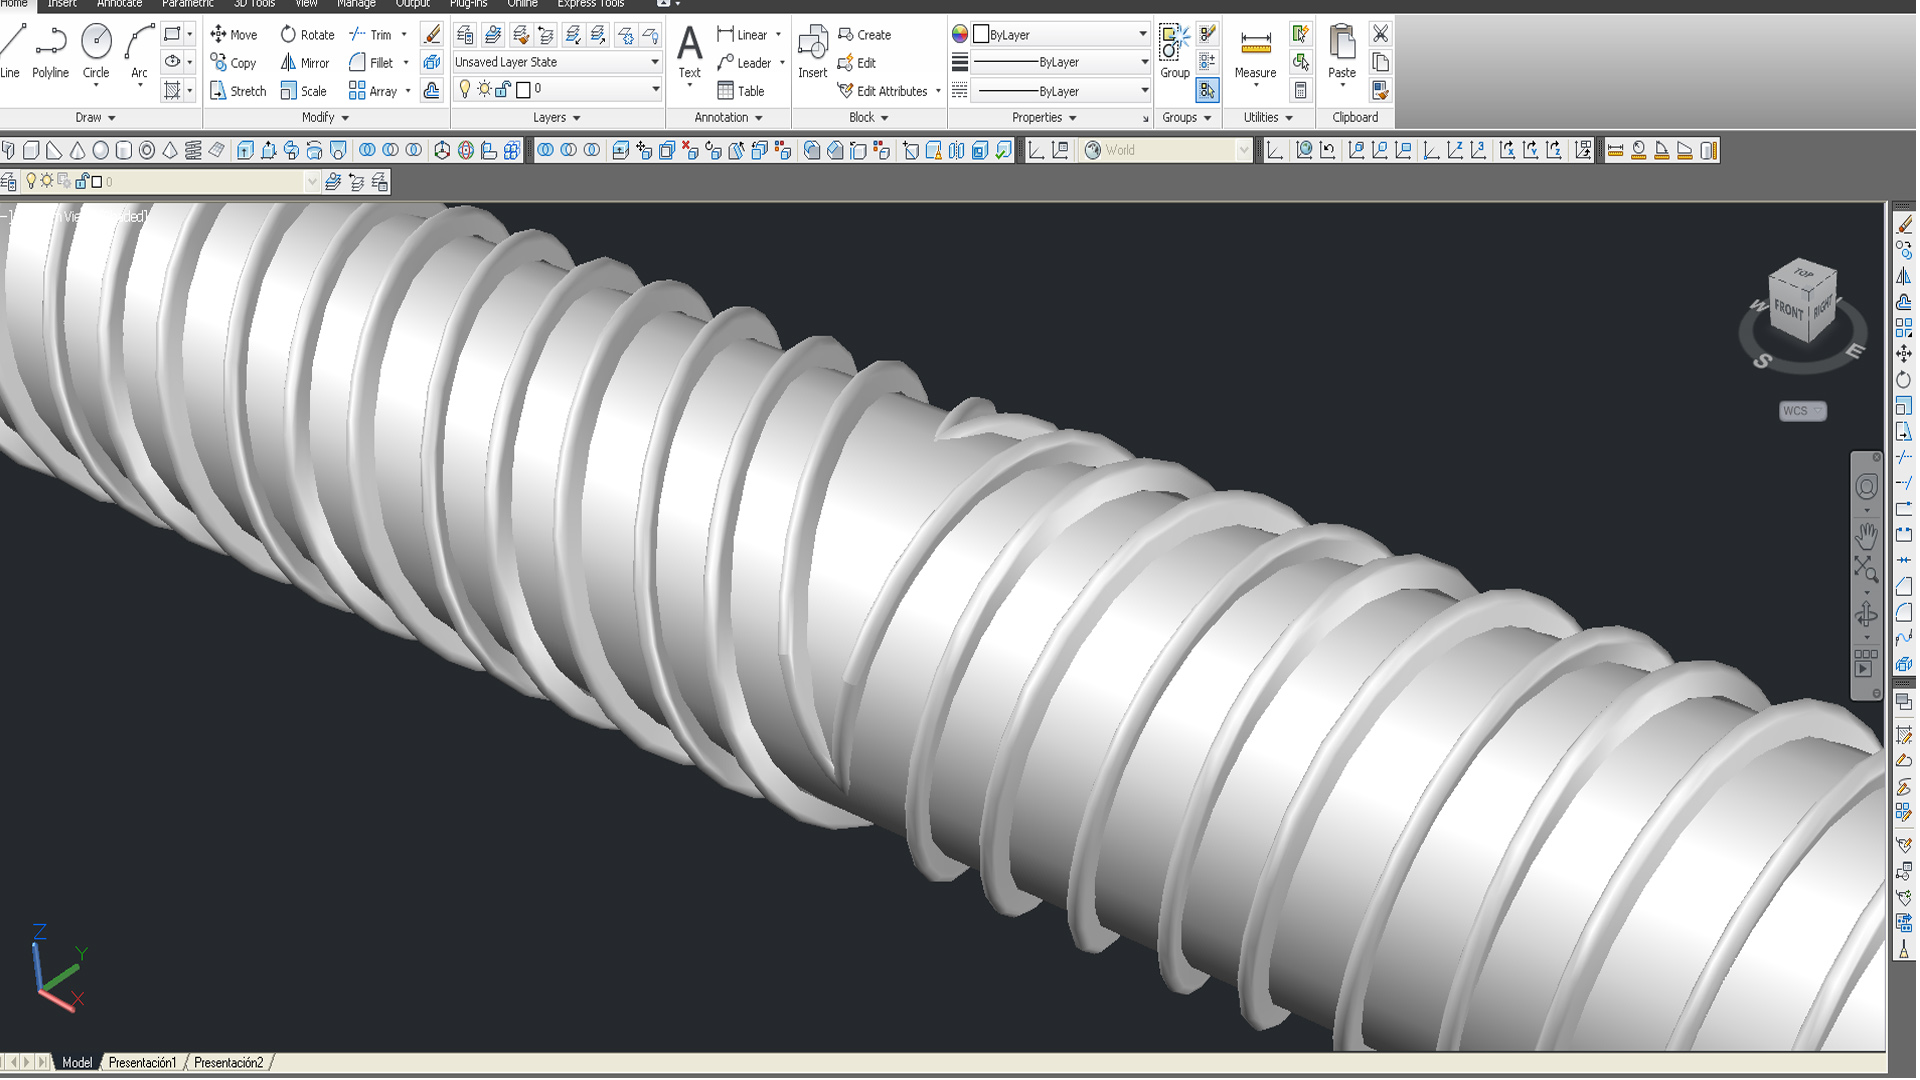Click the Table annotation tool
Viewport: 1920px width, 1080px height.
tap(741, 91)
